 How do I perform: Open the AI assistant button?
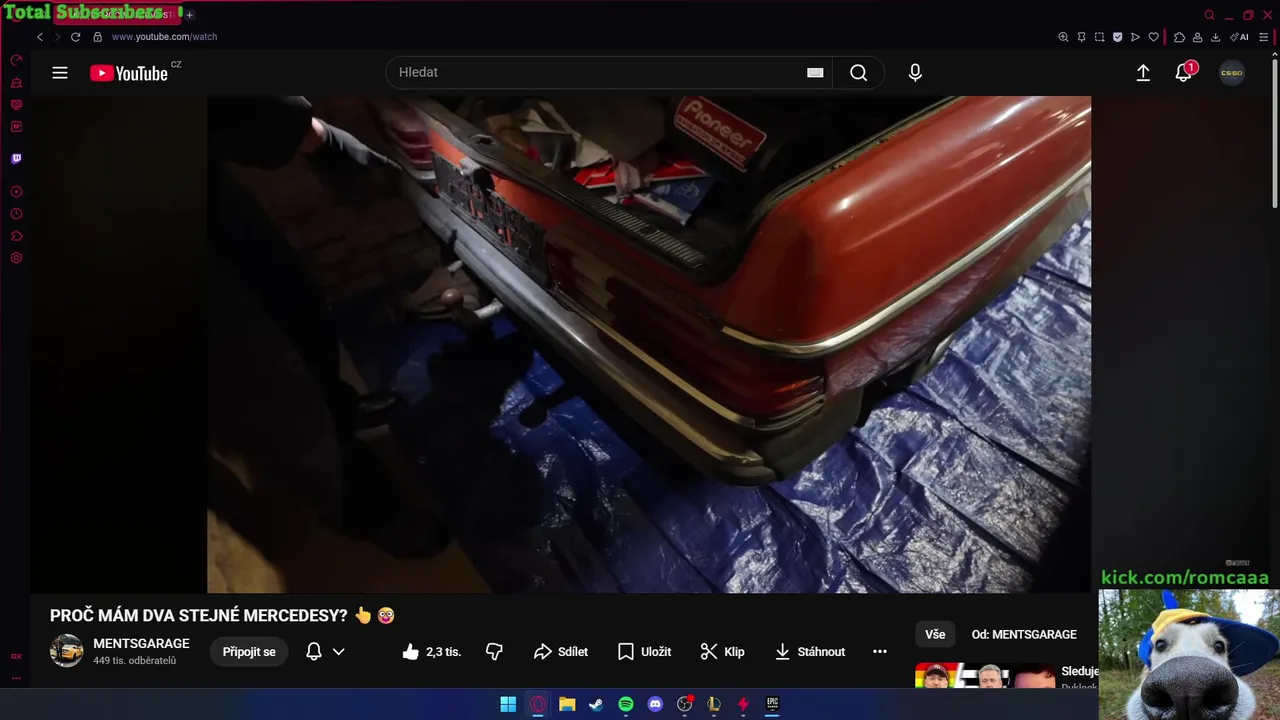1239,37
